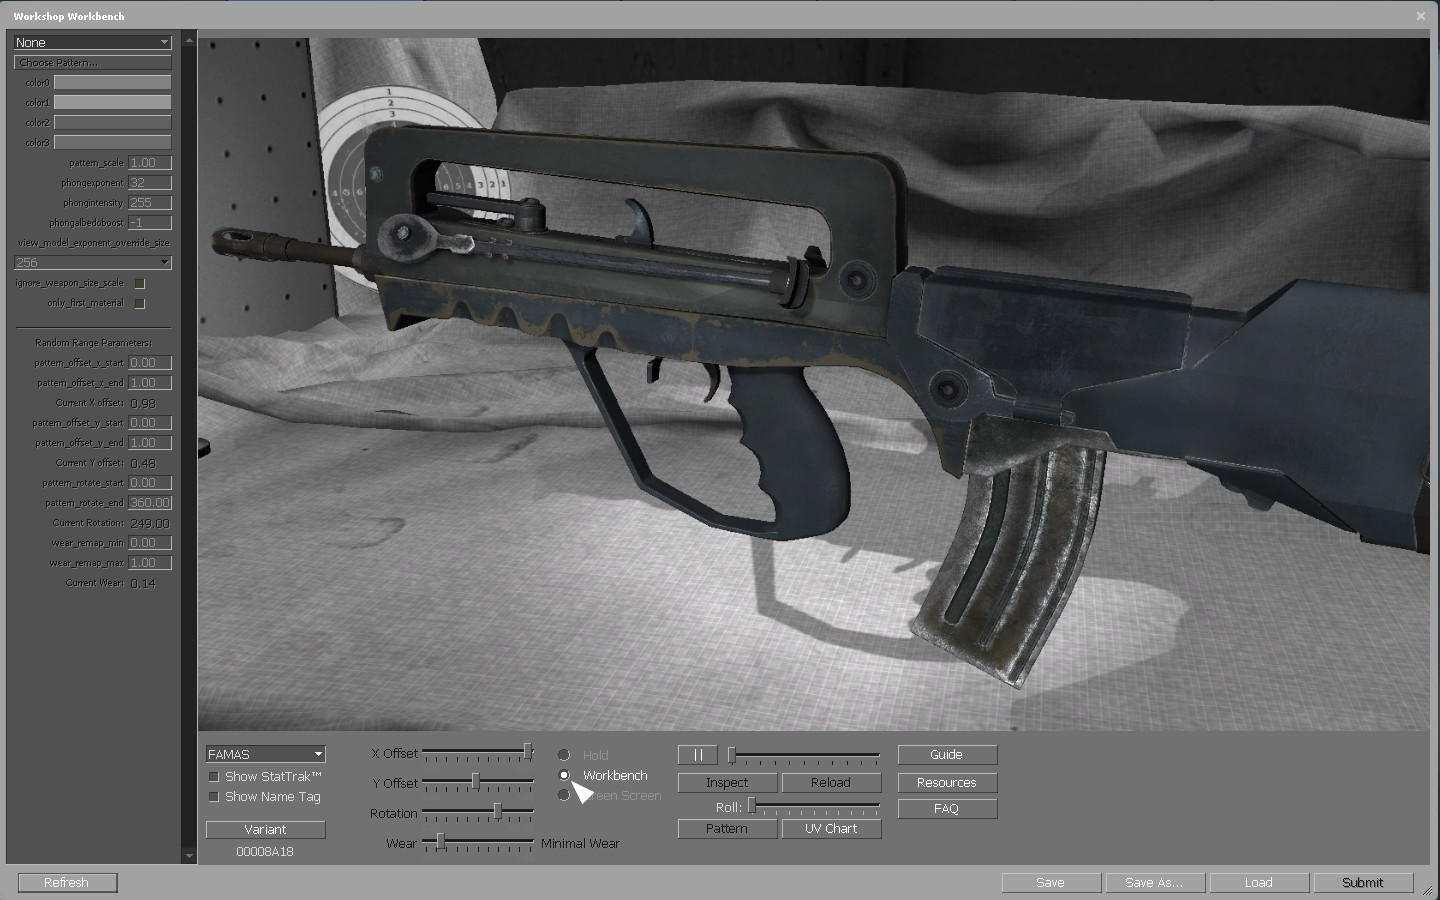Click the pattern_offset_y_end field
This screenshot has height=900, width=1440.
pyautogui.click(x=150, y=443)
